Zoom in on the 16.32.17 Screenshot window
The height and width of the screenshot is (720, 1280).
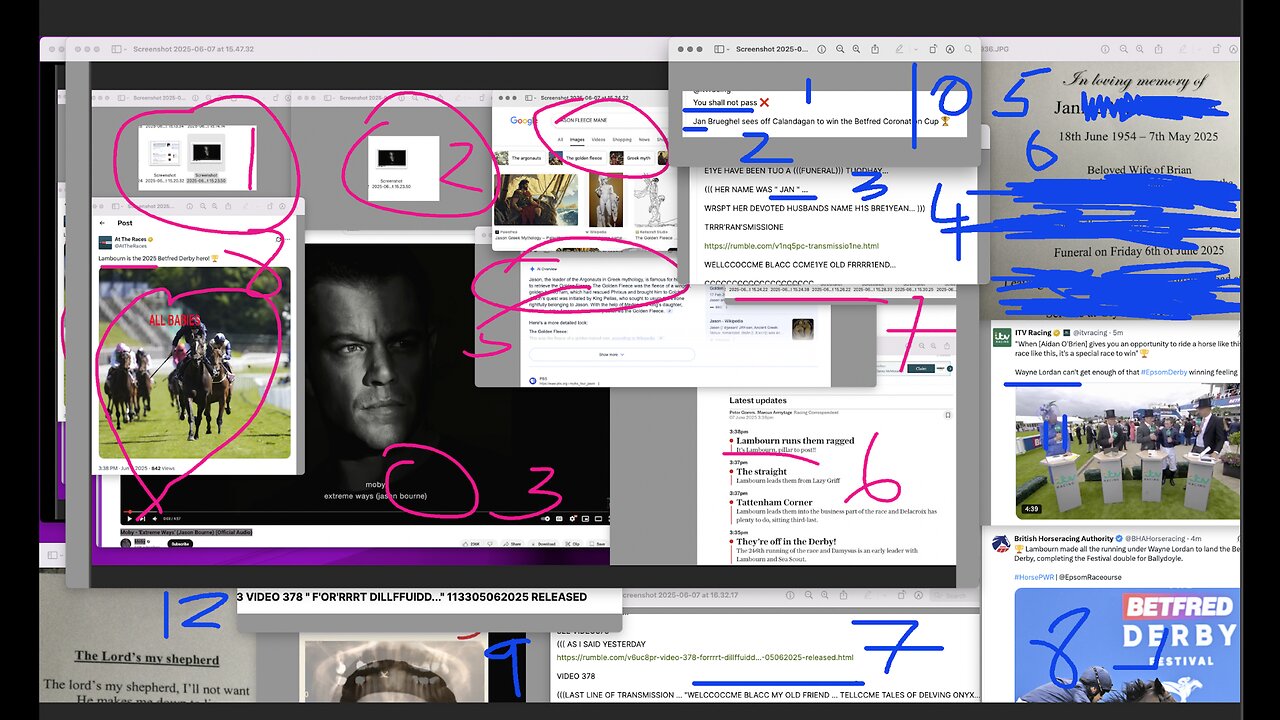tap(825, 595)
